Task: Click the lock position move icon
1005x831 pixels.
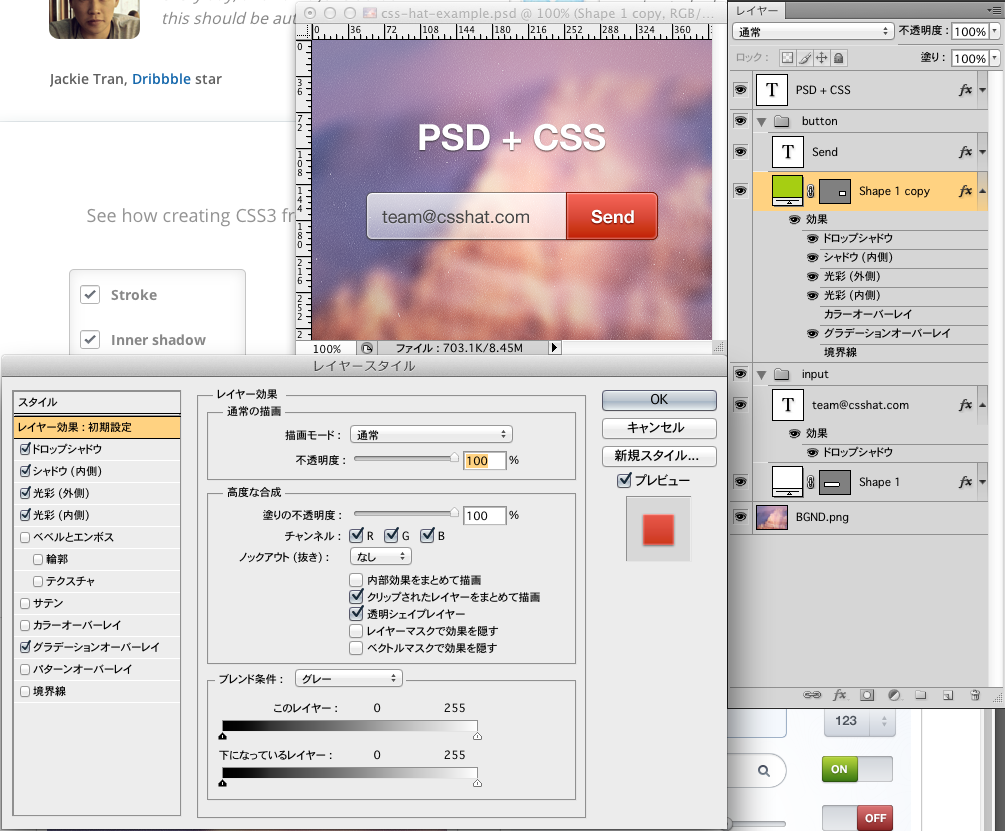Action: (821, 58)
